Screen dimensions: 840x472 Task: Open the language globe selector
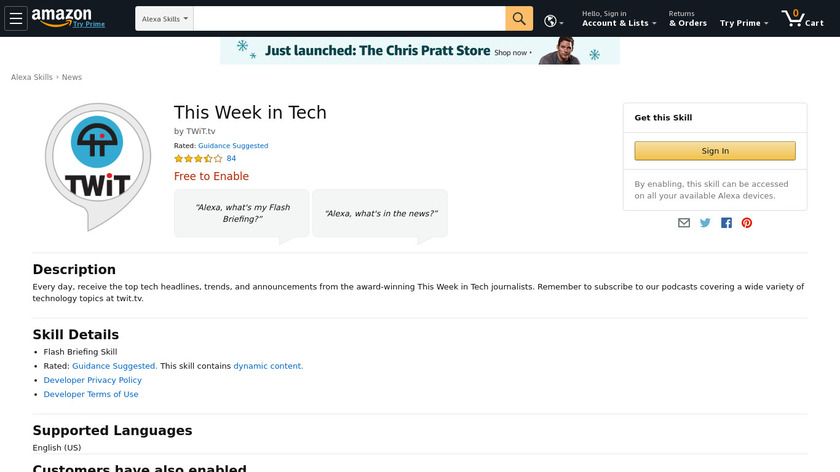point(553,20)
